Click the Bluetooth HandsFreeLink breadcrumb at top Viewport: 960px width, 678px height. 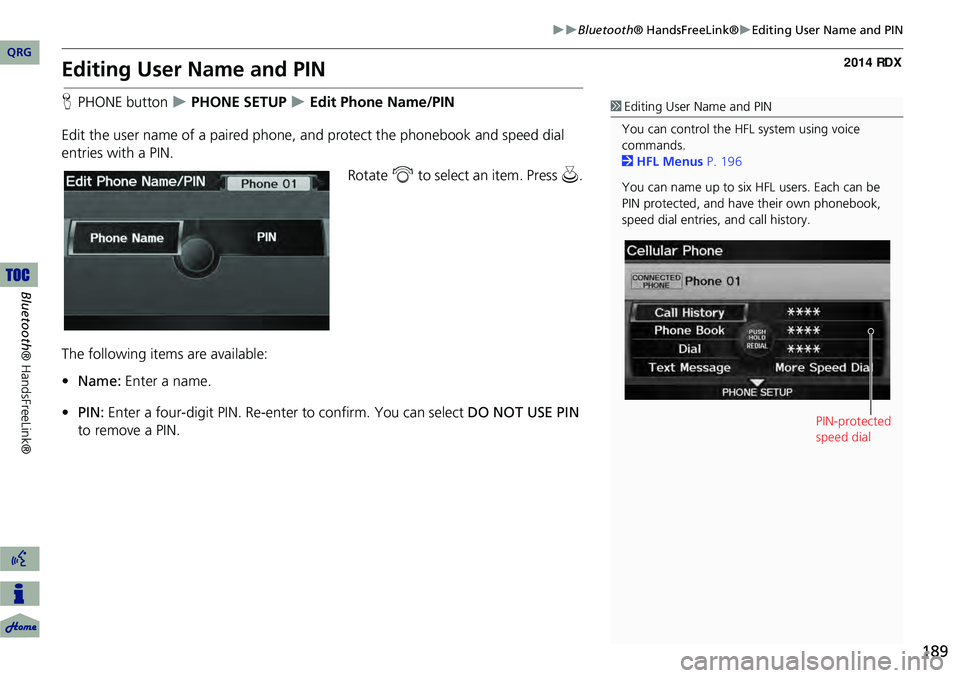pyautogui.click(x=658, y=30)
